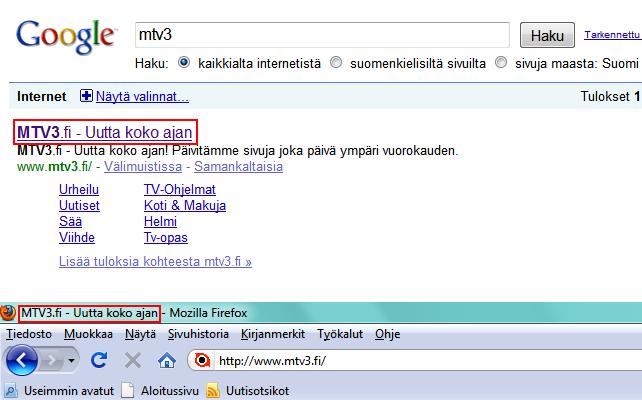Open the Helmi sitelink
The height and width of the screenshot is (400, 642).
click(x=160, y=221)
